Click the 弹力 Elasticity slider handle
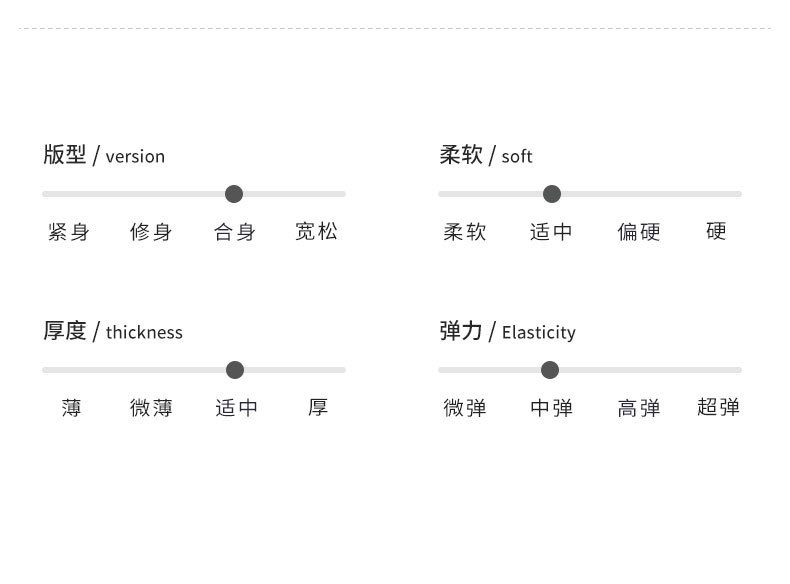 point(550,370)
